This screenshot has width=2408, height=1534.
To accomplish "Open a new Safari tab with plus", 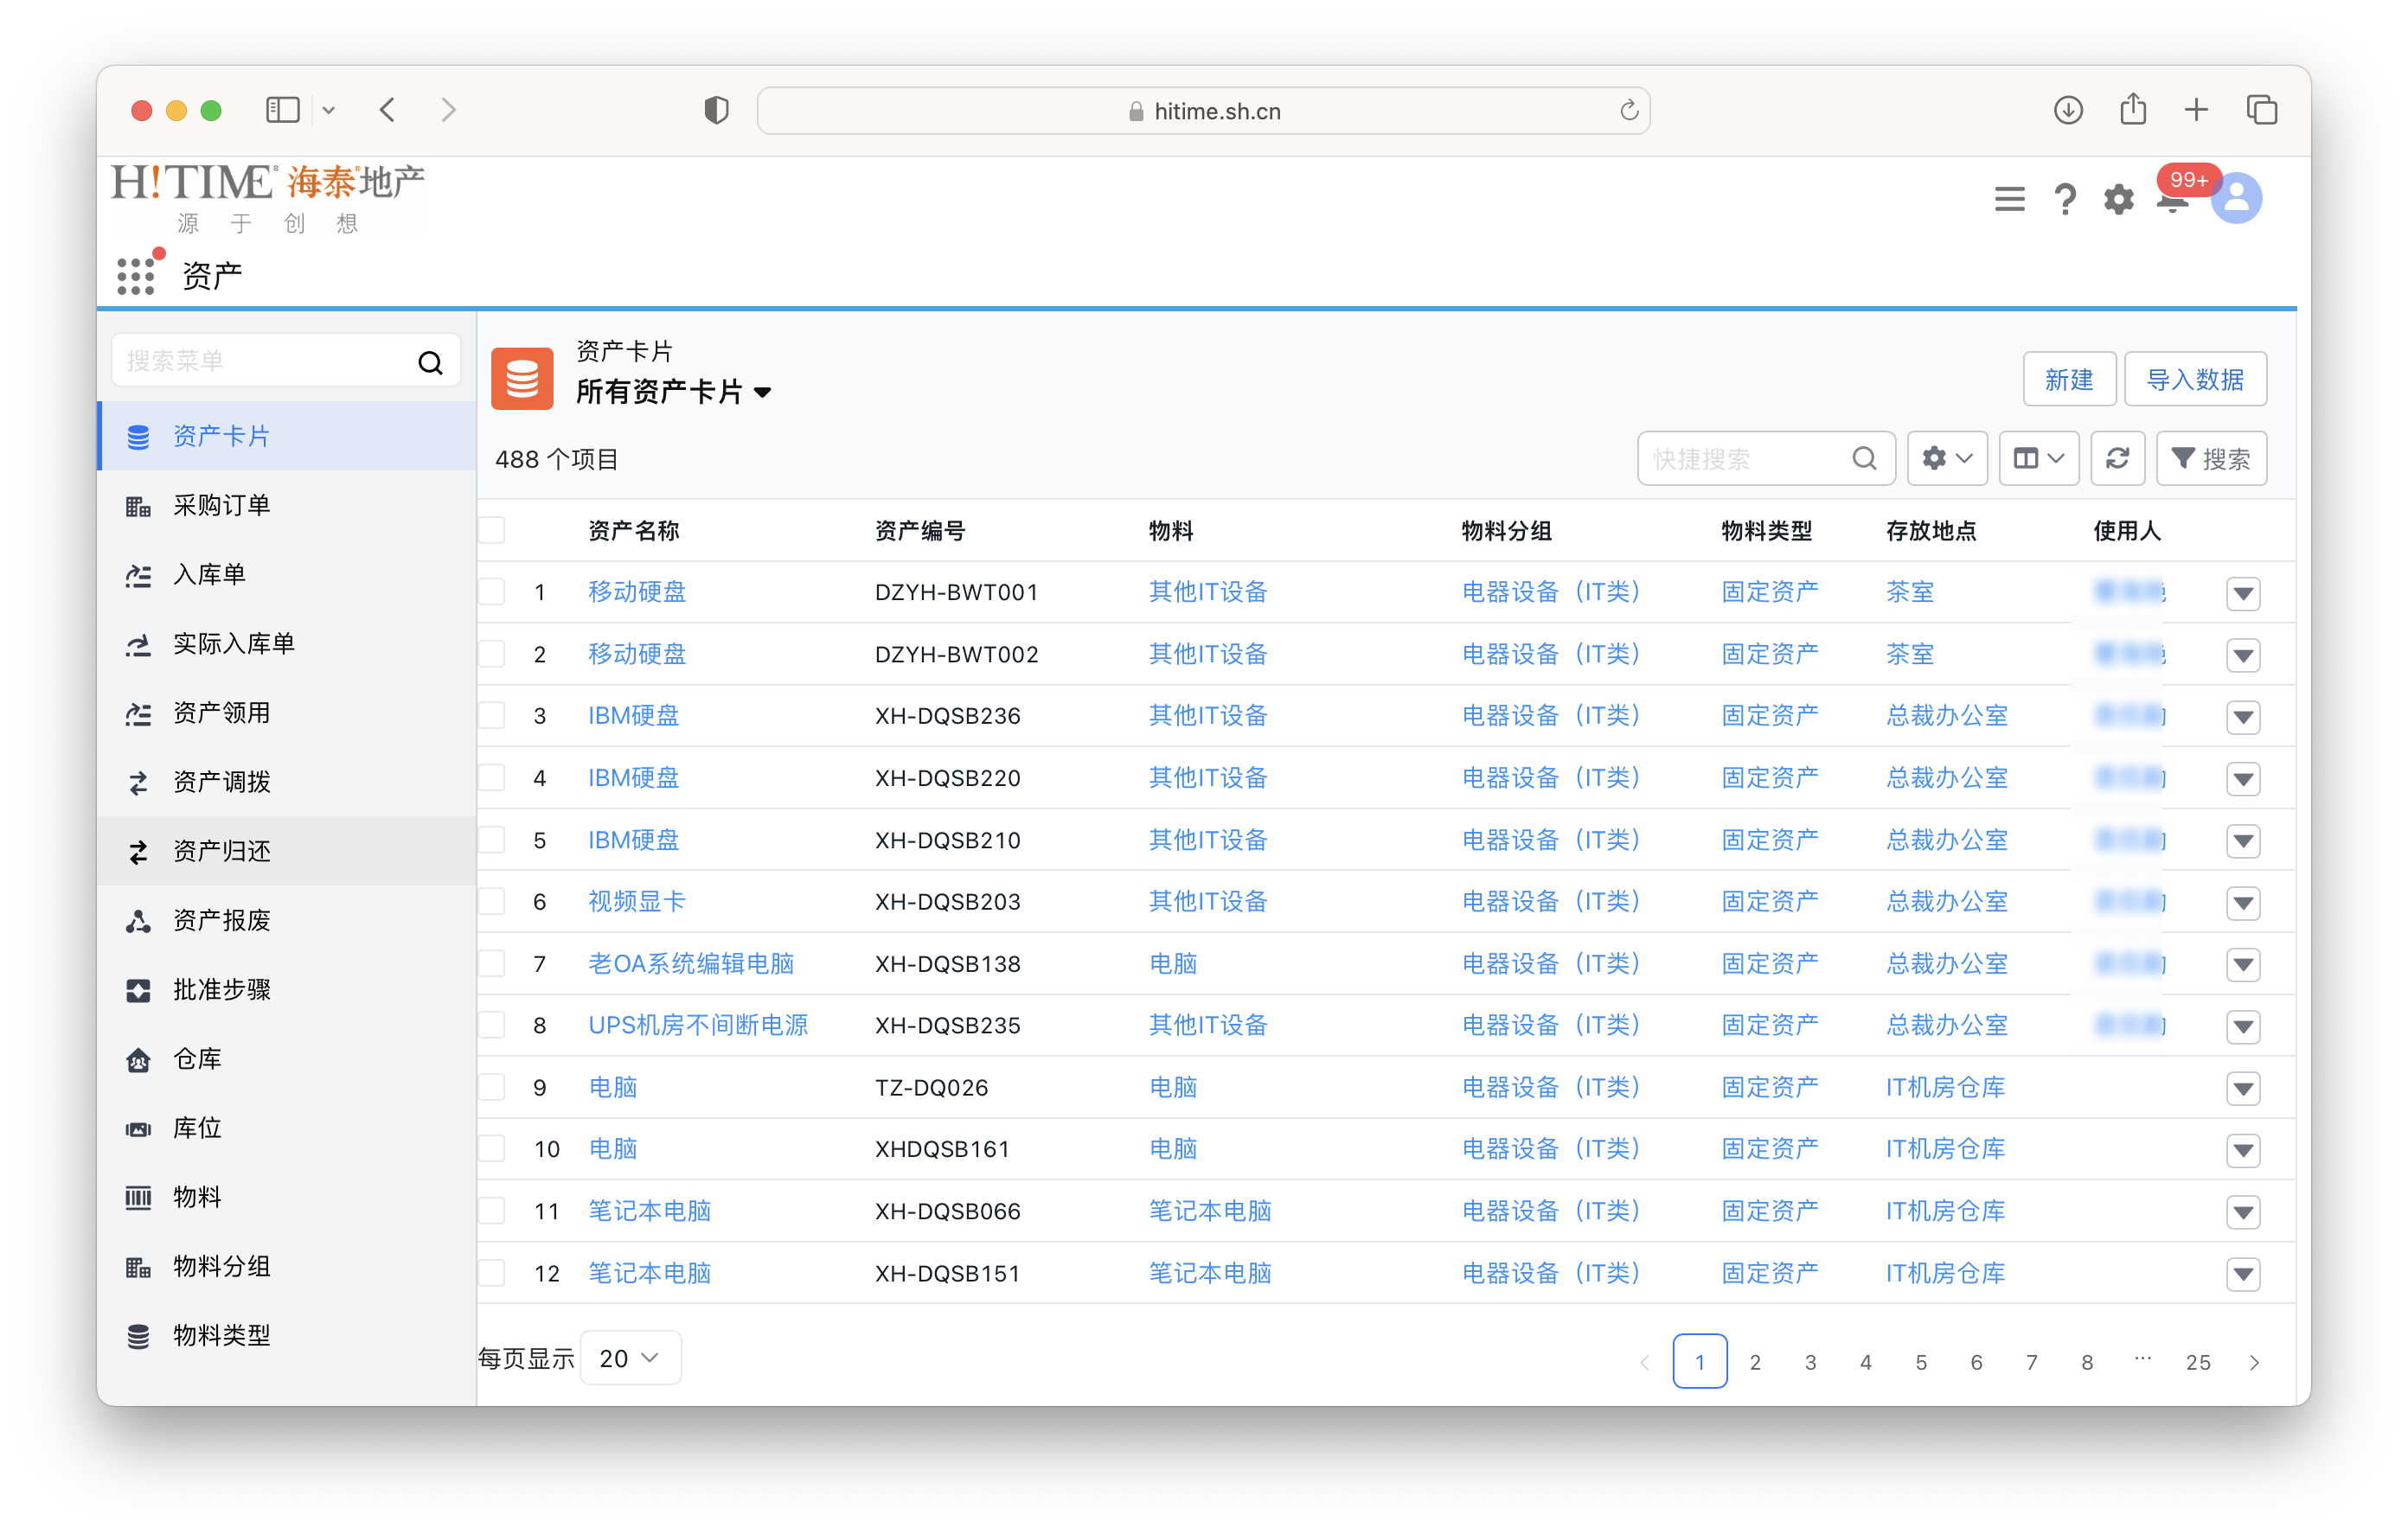I will click(2195, 110).
